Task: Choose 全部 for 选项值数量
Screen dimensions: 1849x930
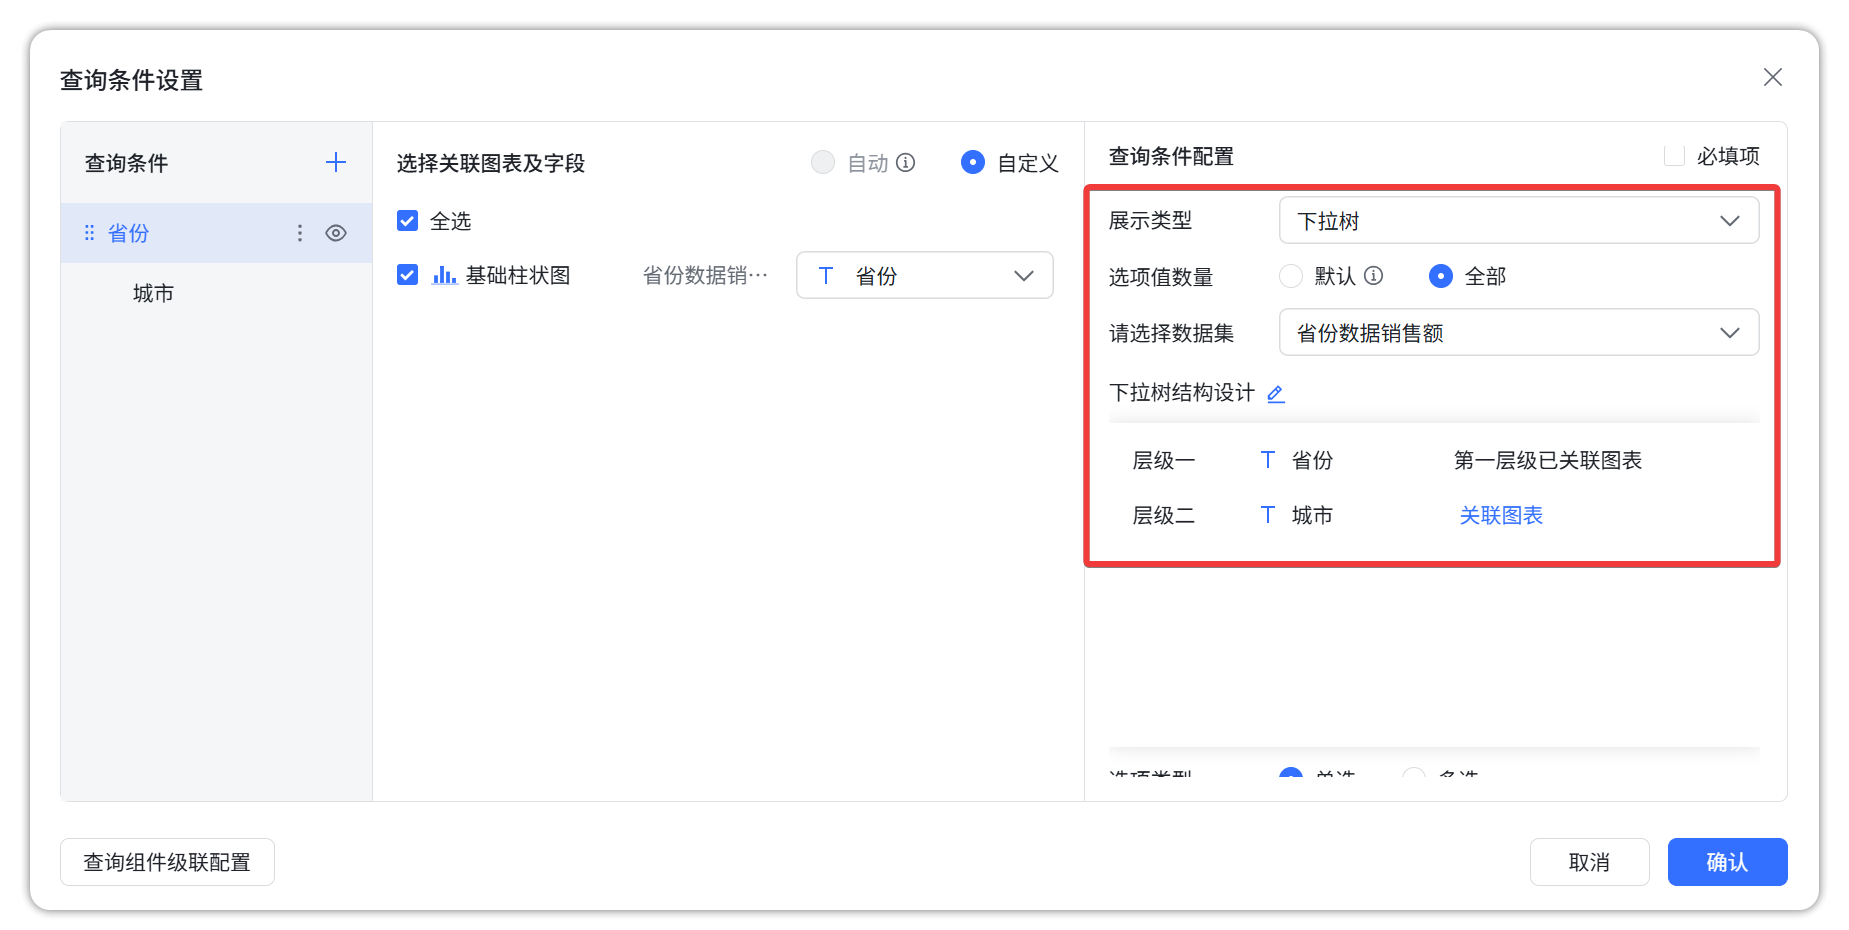Action: (1441, 276)
